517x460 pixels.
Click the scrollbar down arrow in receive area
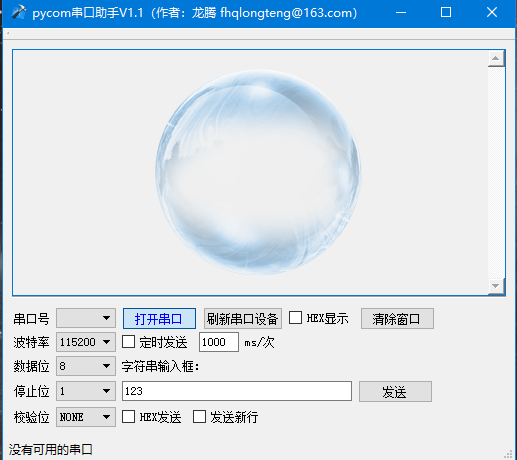click(x=496, y=286)
